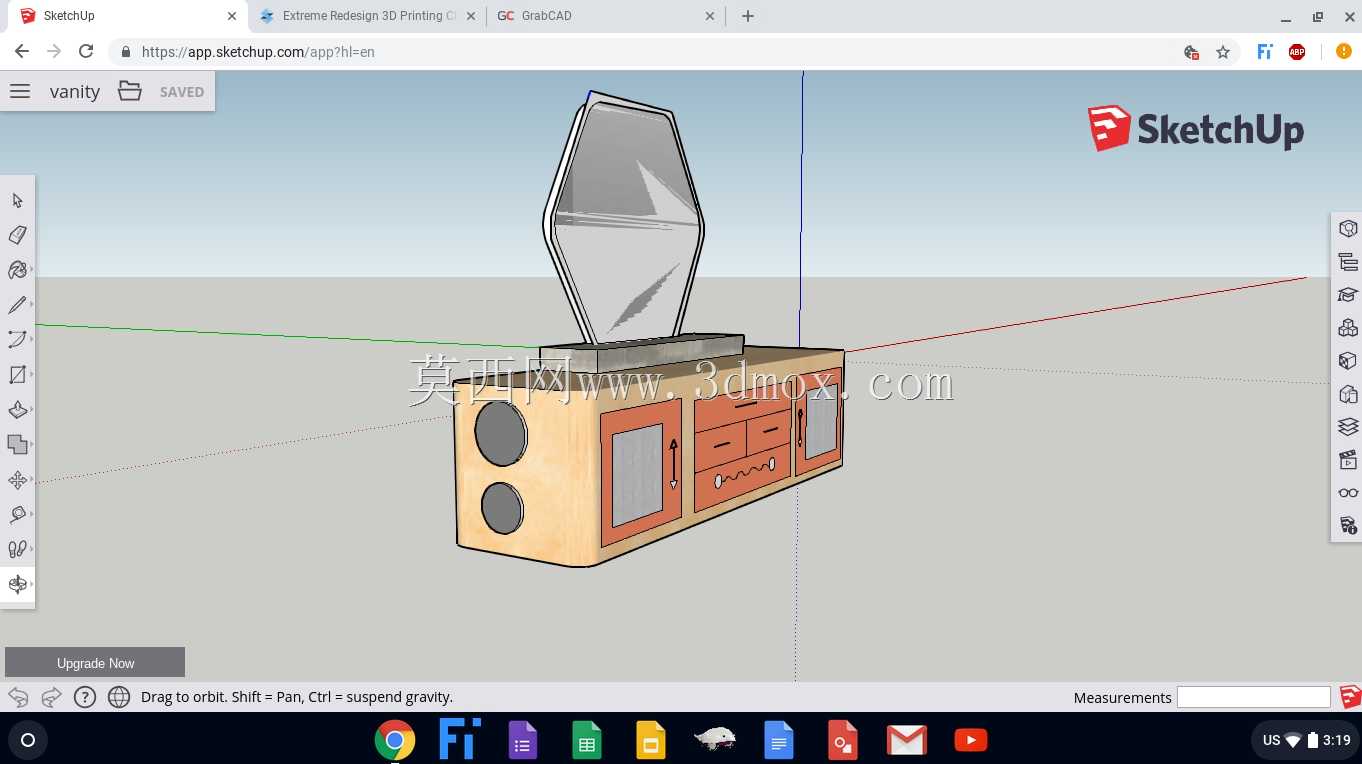Pick the Eraser tool
Image resolution: width=1362 pixels, height=764 pixels.
pos(17,235)
